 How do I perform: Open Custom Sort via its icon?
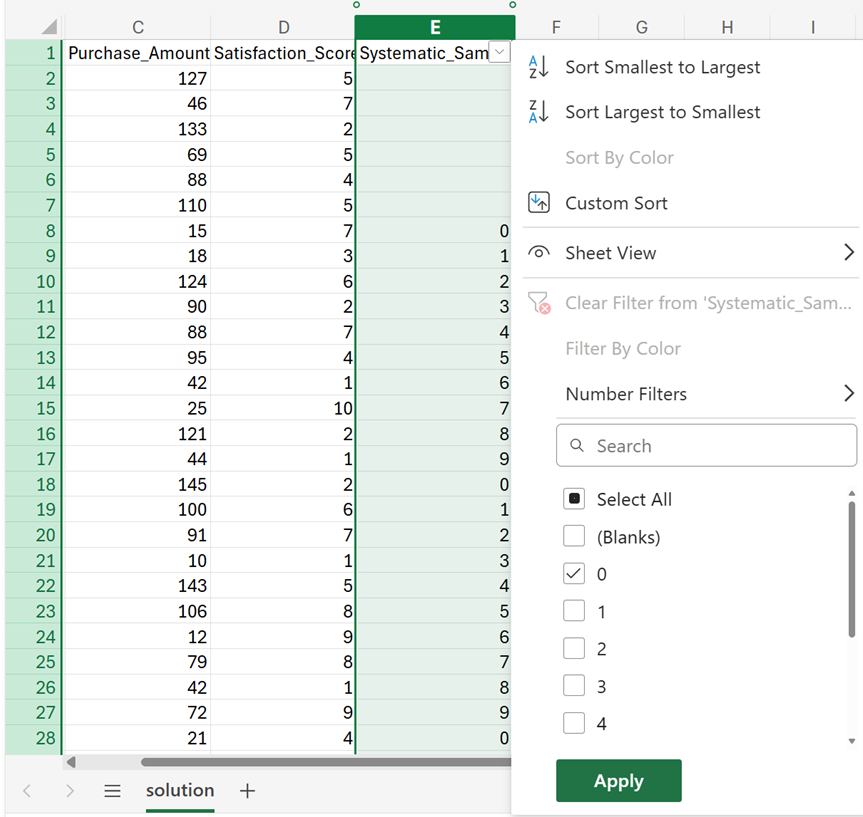coord(538,203)
